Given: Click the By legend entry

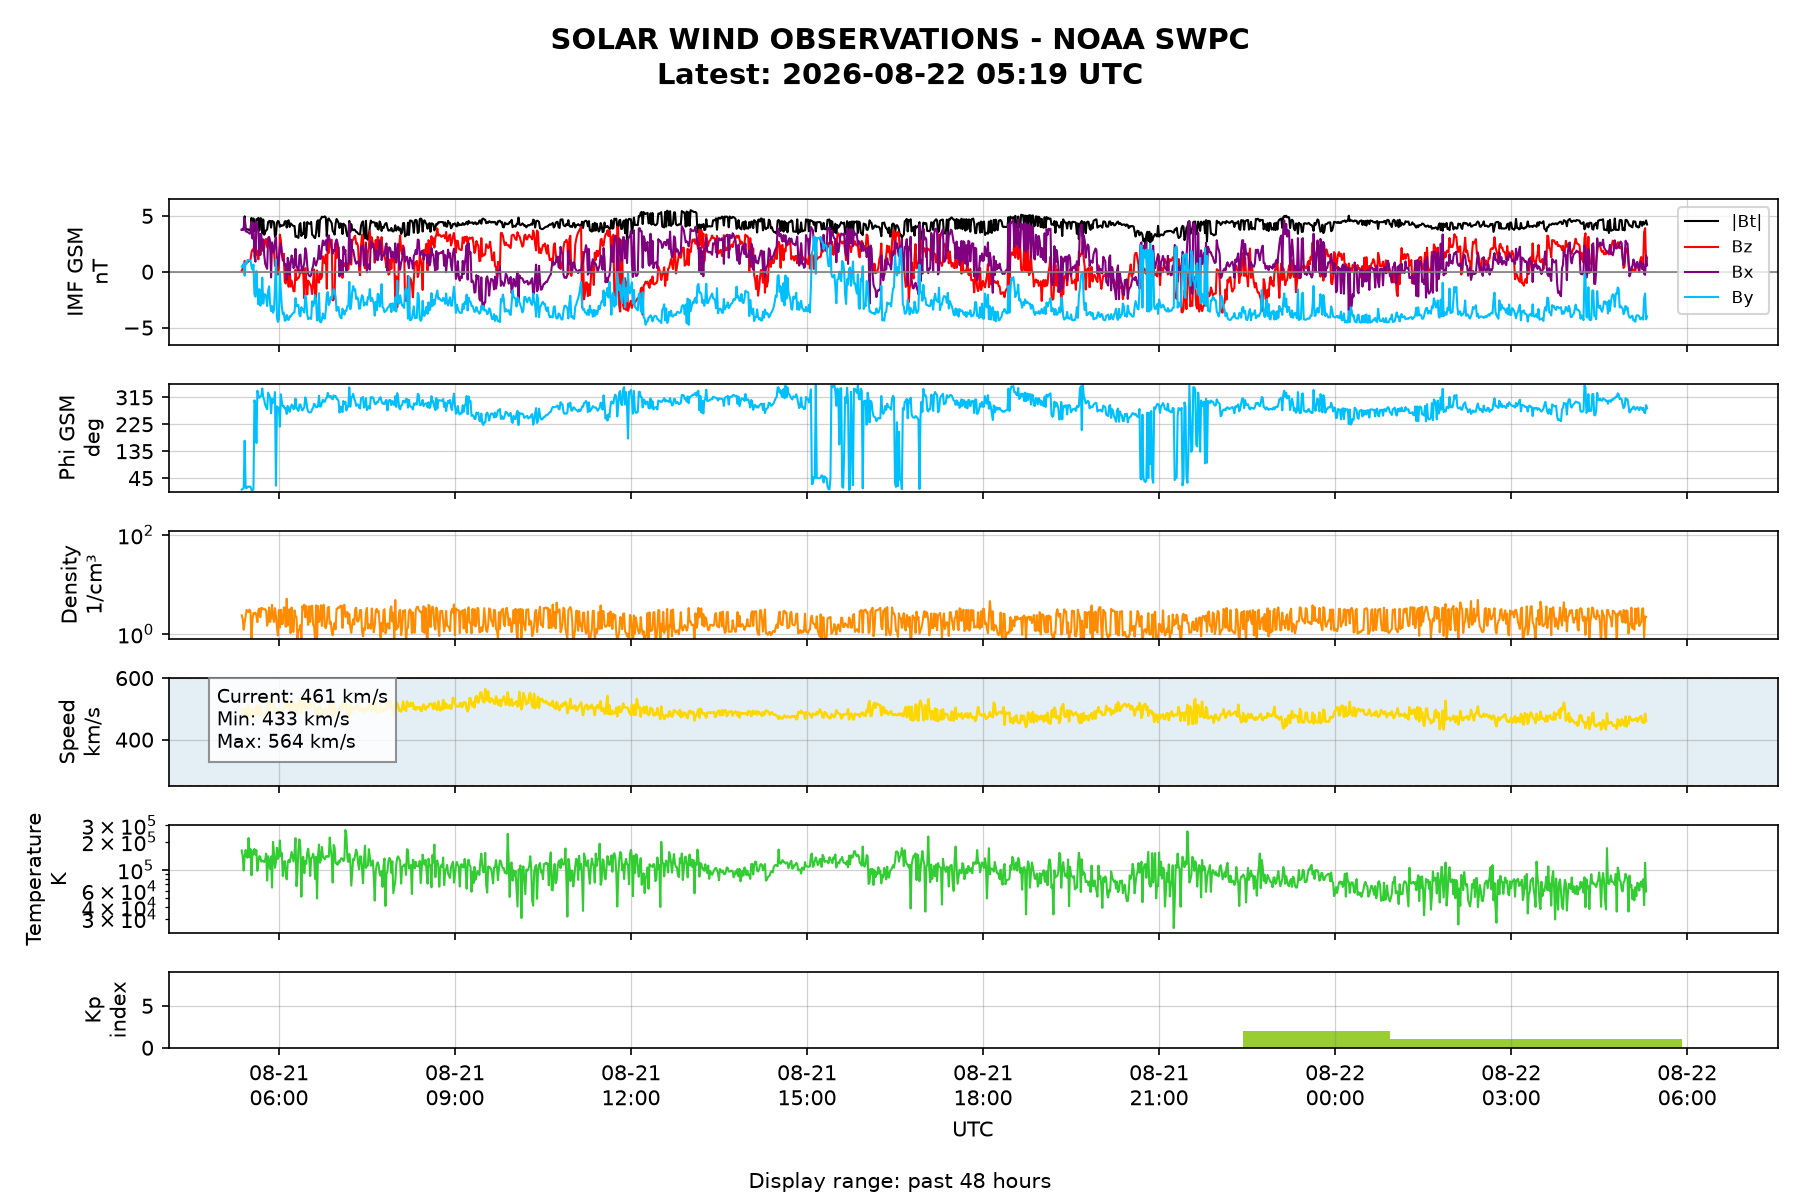Looking at the screenshot, I should pos(1719,297).
